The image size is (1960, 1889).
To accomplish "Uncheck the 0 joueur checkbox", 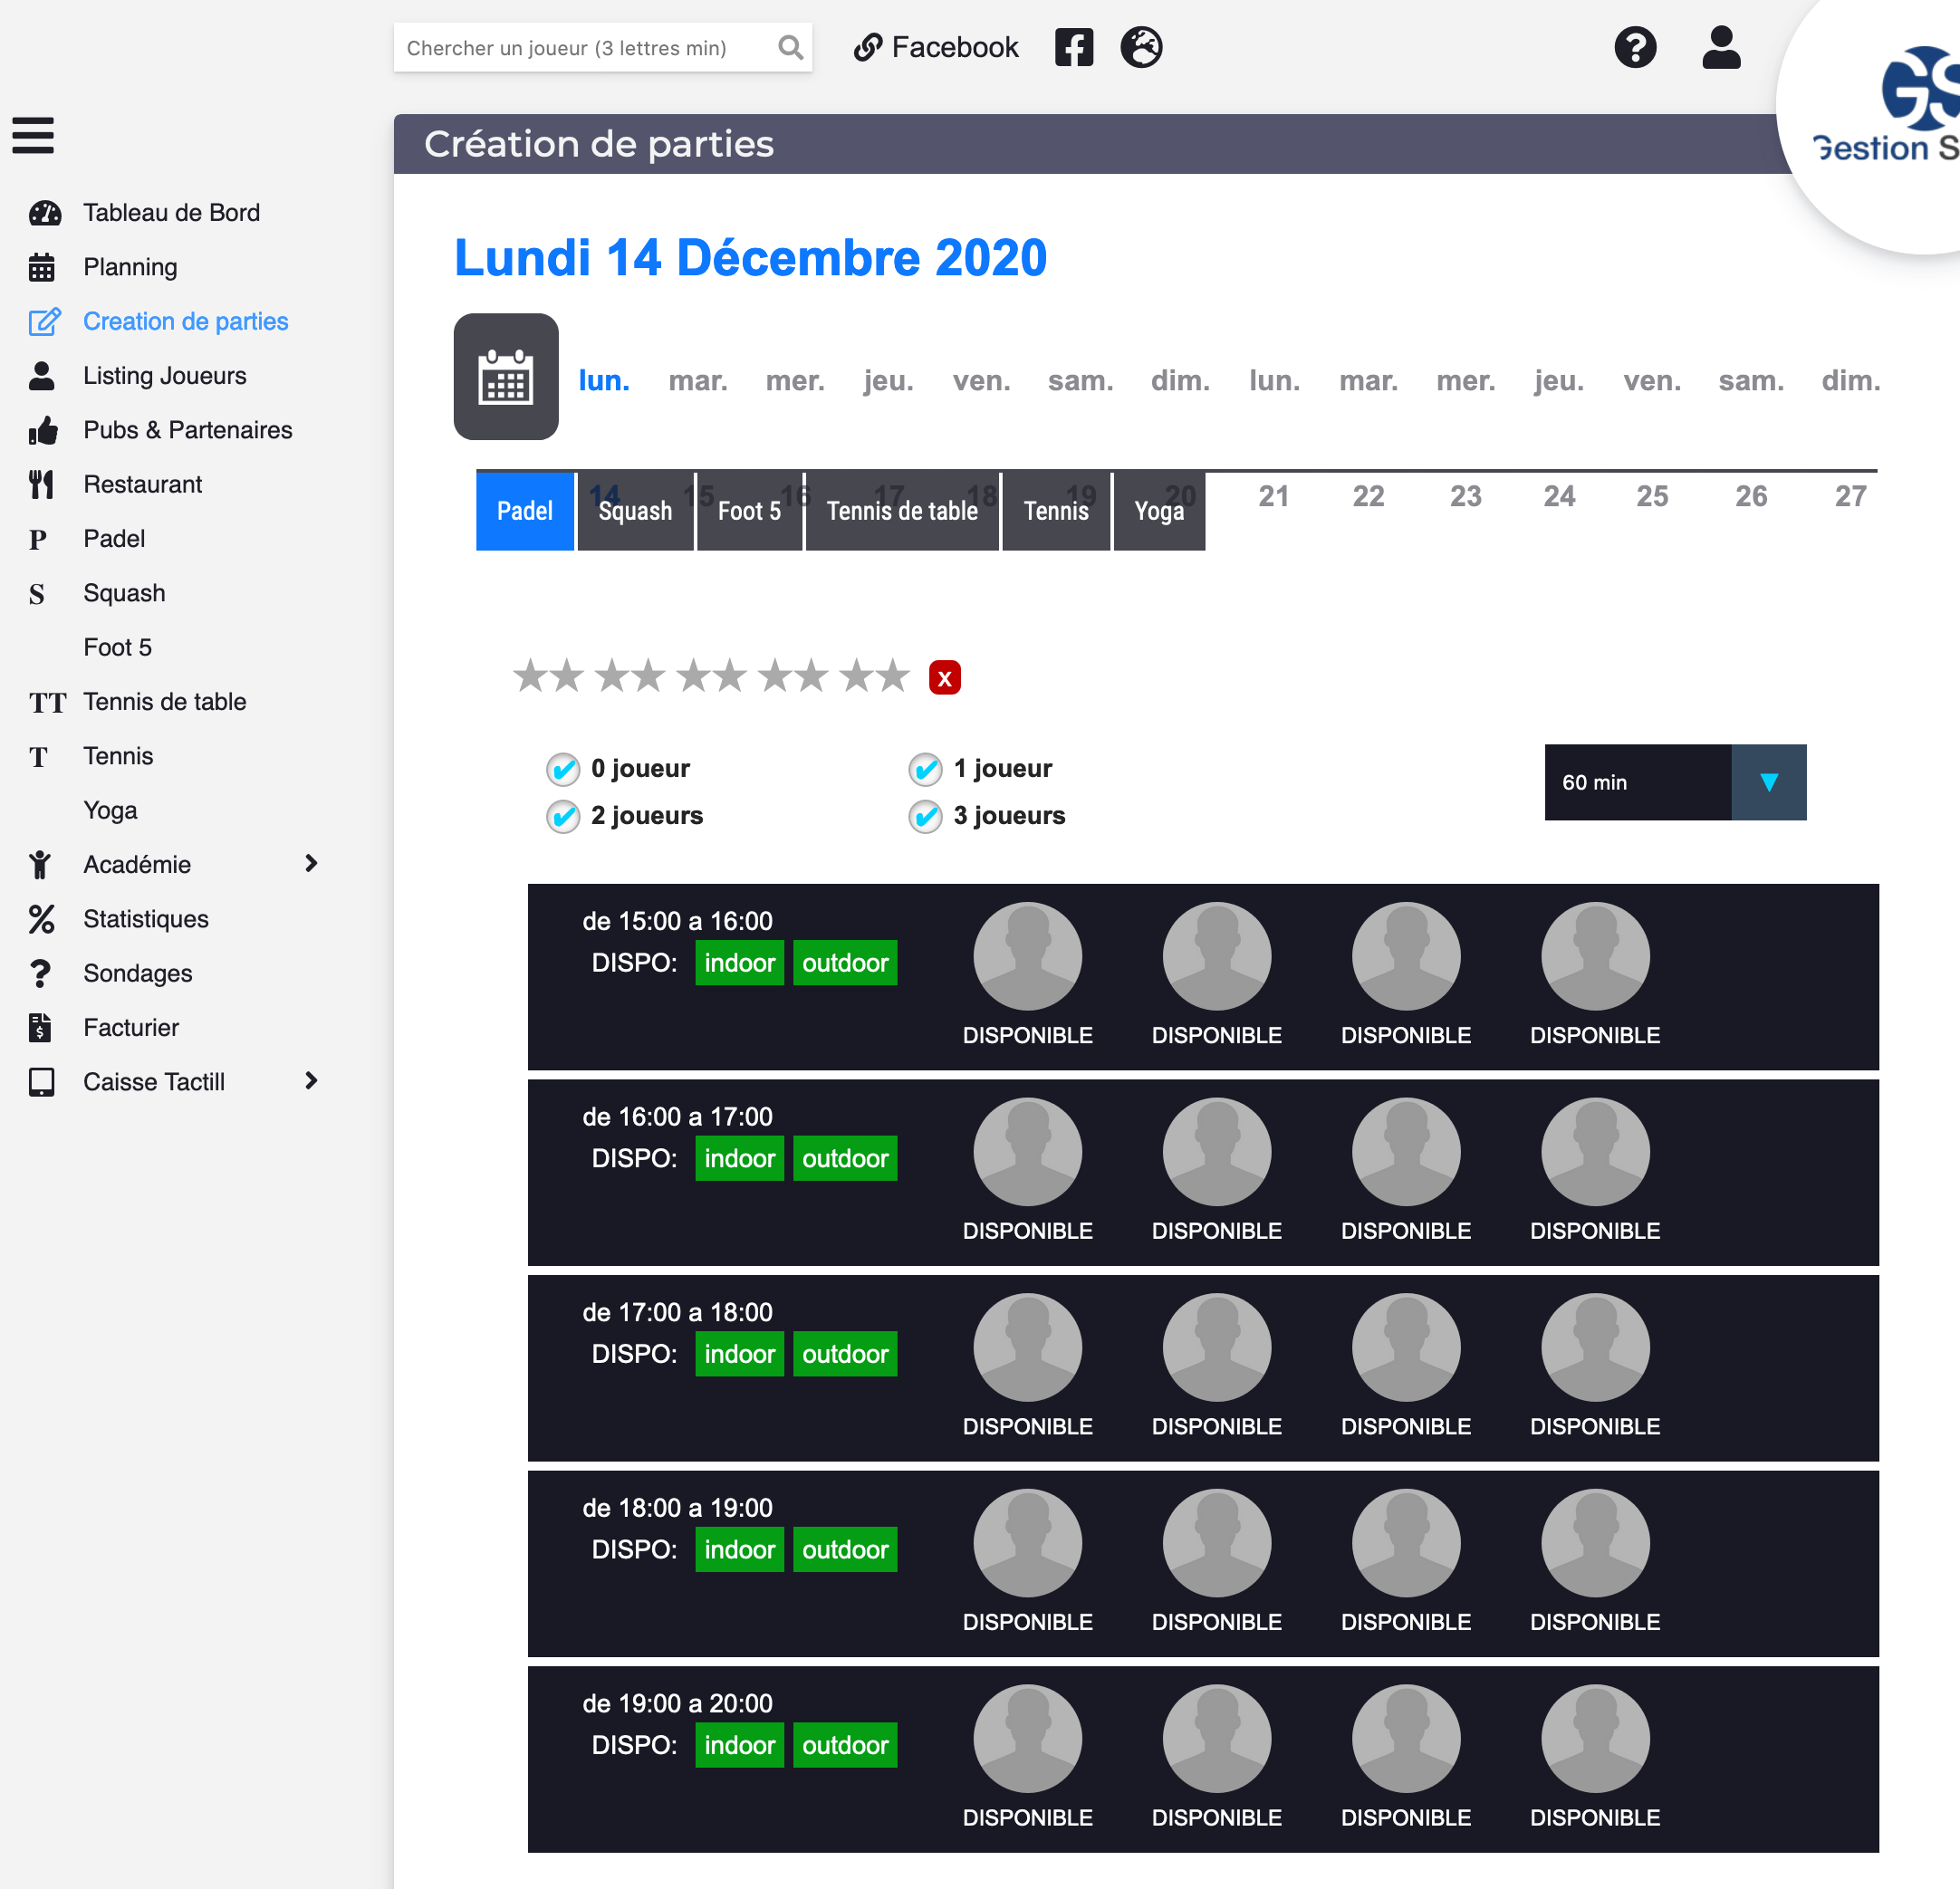I will [x=563, y=769].
